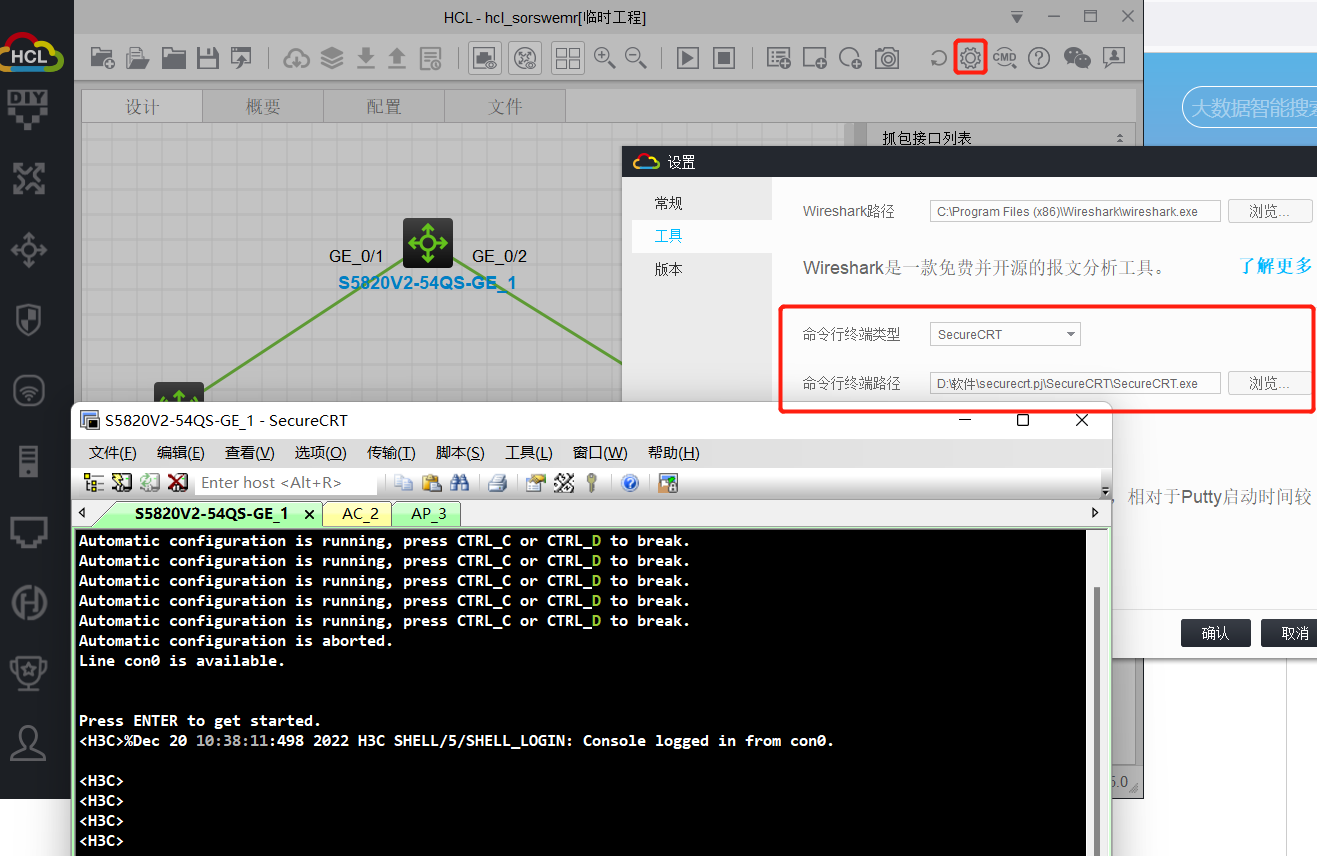Image resolution: width=1317 pixels, height=856 pixels.
Task: Click the right tab scroll arrow in SecureCRT
Action: tap(1094, 513)
